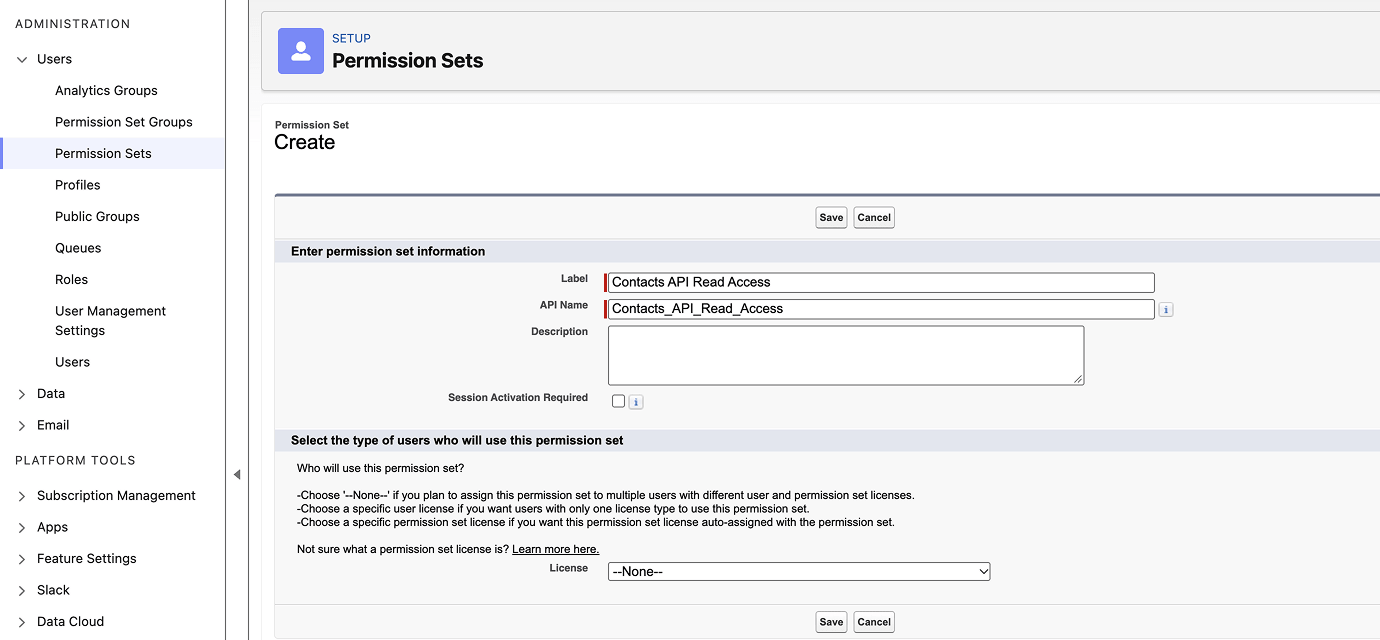This screenshot has width=1380, height=640.
Task: Click Subscription Management label in sidebar
Action: click(116, 496)
